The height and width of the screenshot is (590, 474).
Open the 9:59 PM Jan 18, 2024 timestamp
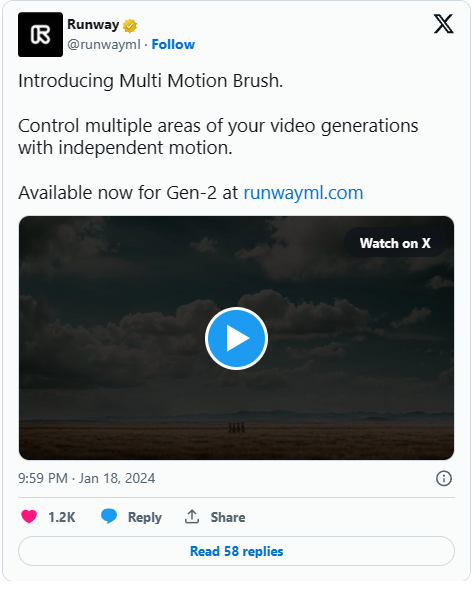[x=87, y=479]
